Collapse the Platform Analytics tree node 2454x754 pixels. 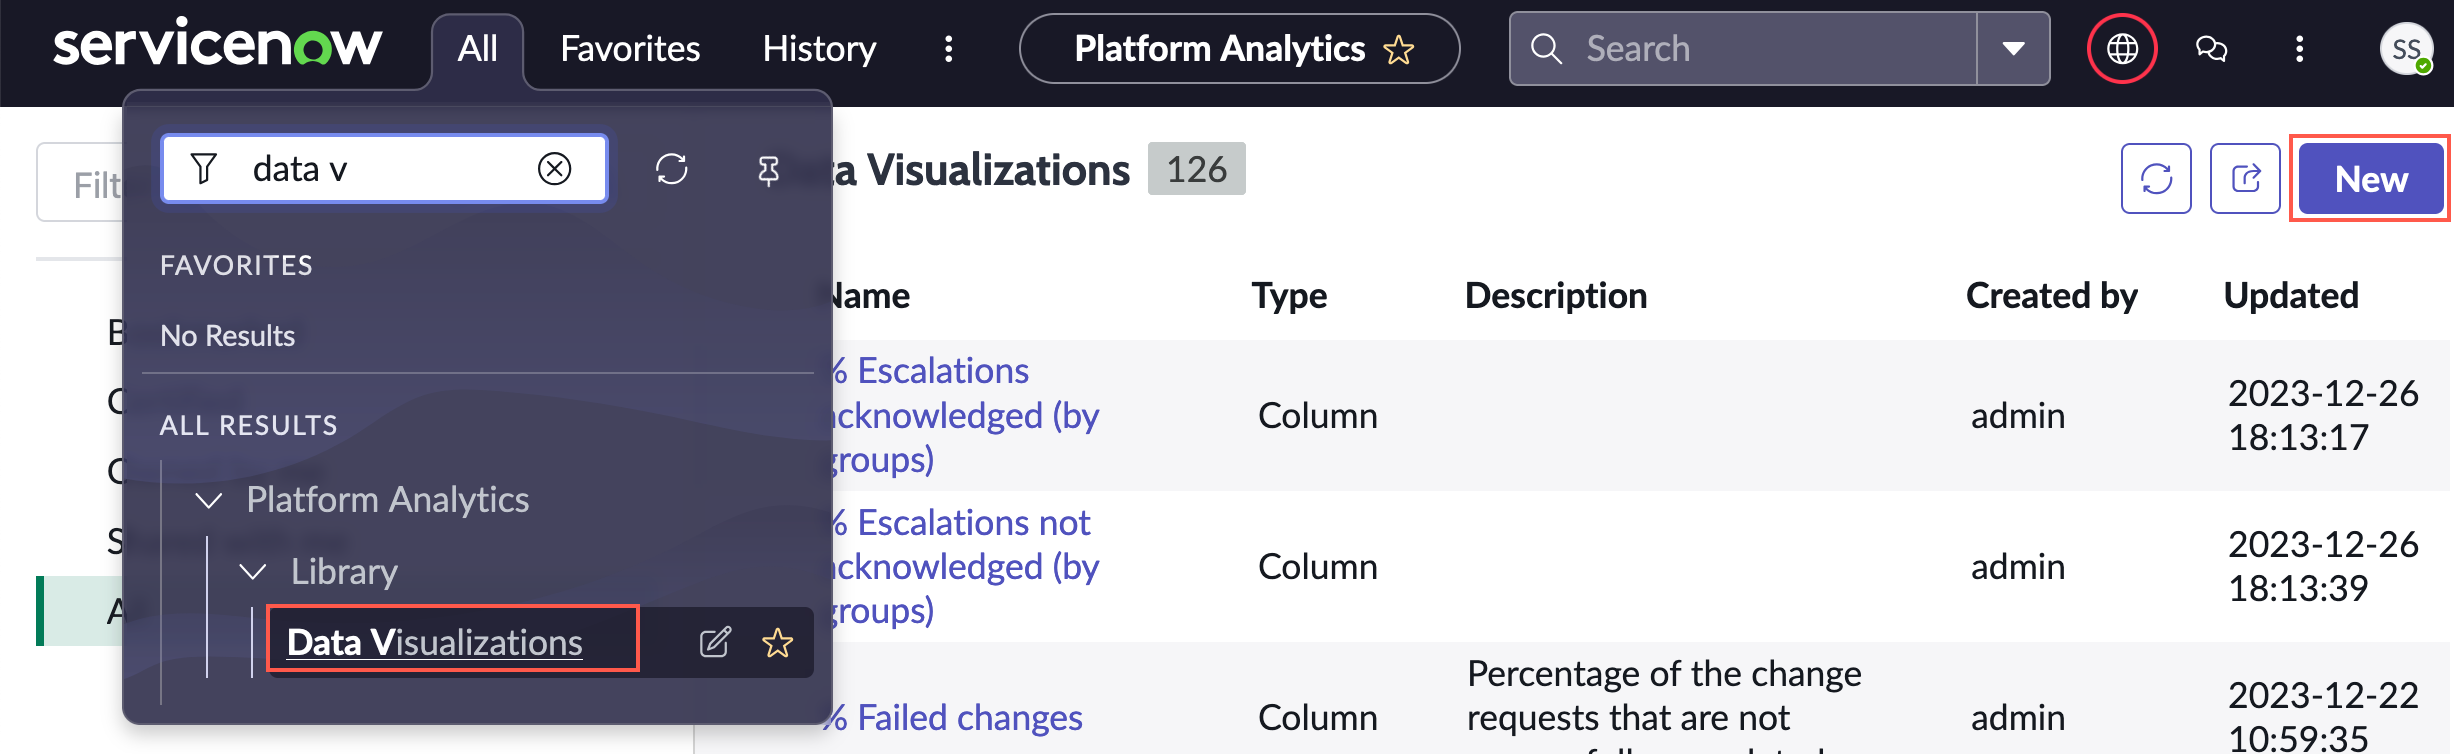pyautogui.click(x=208, y=500)
